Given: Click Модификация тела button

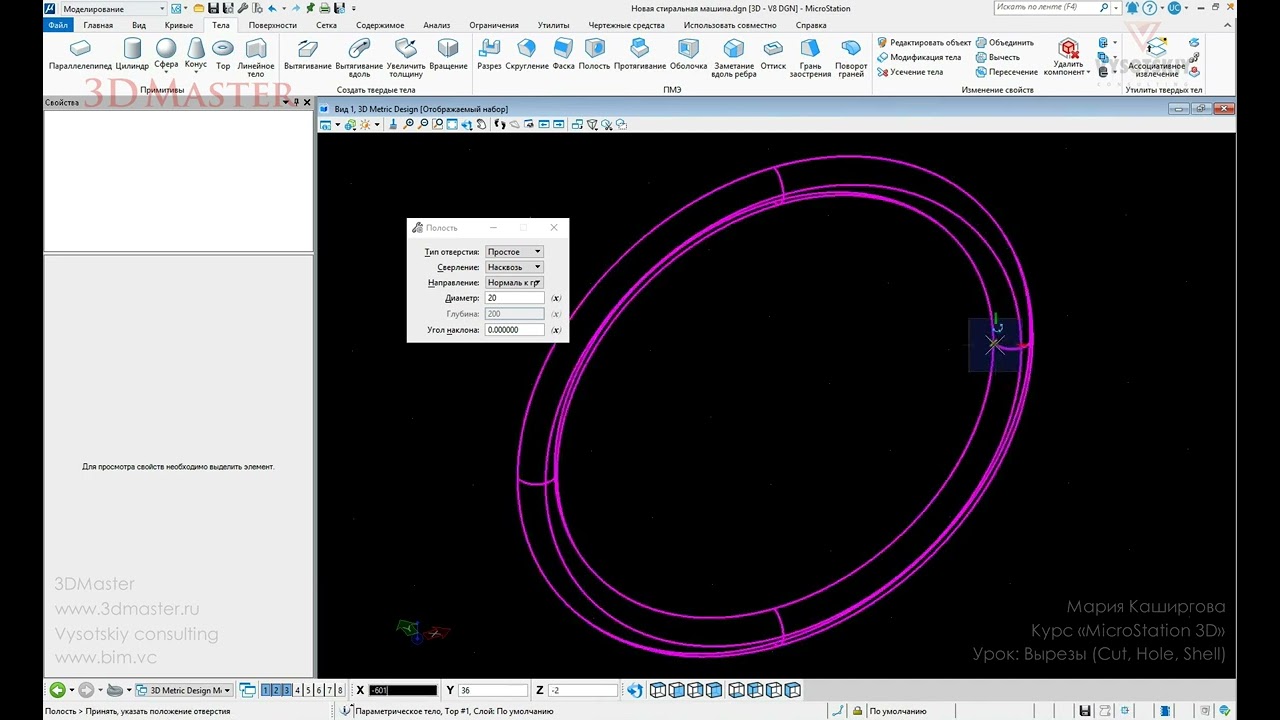Looking at the screenshot, I should coord(919,57).
